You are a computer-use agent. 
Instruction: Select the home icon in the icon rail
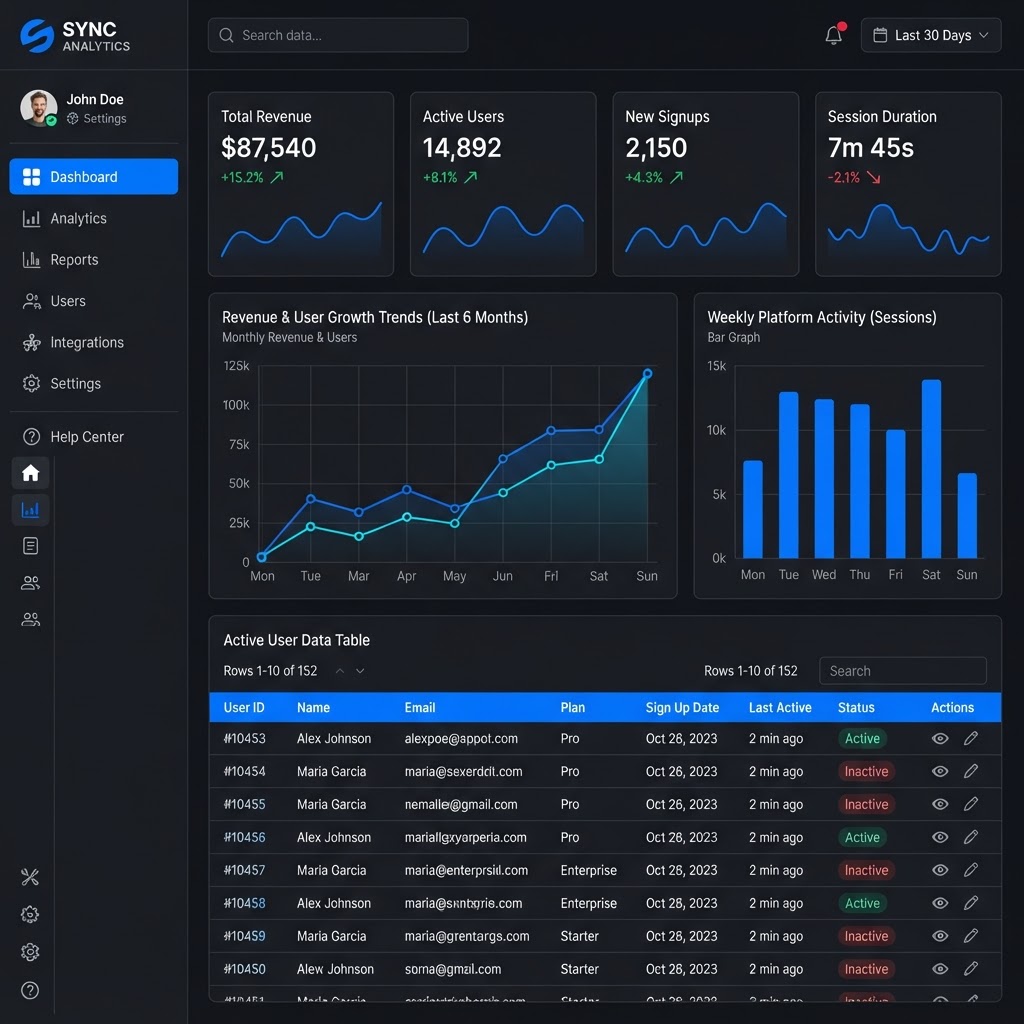tap(31, 473)
